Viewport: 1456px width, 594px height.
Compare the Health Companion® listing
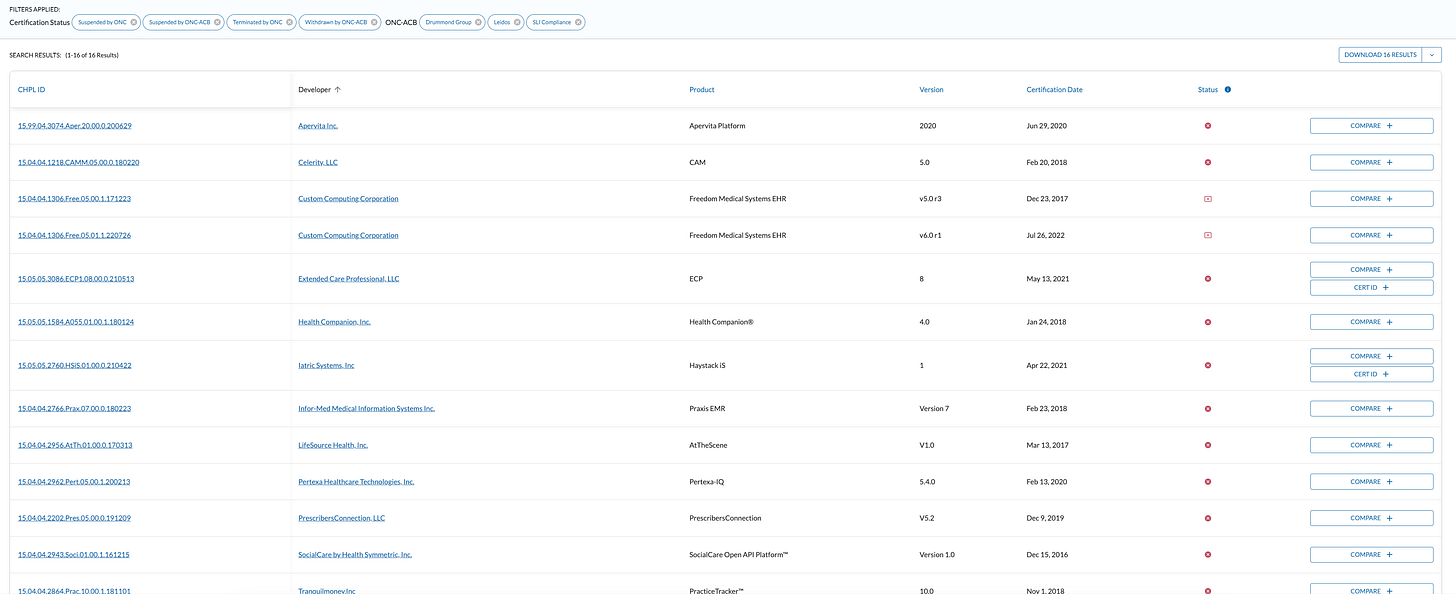click(x=1371, y=322)
